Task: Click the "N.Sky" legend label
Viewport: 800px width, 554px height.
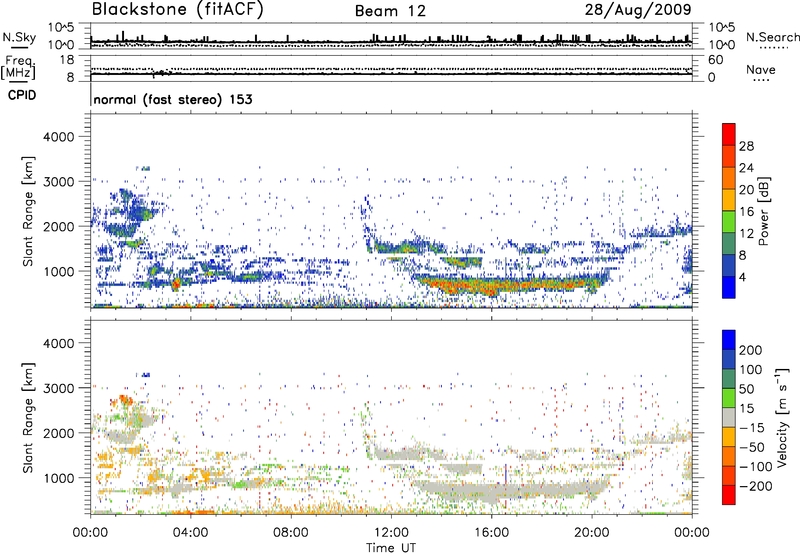Action: [x=19, y=37]
